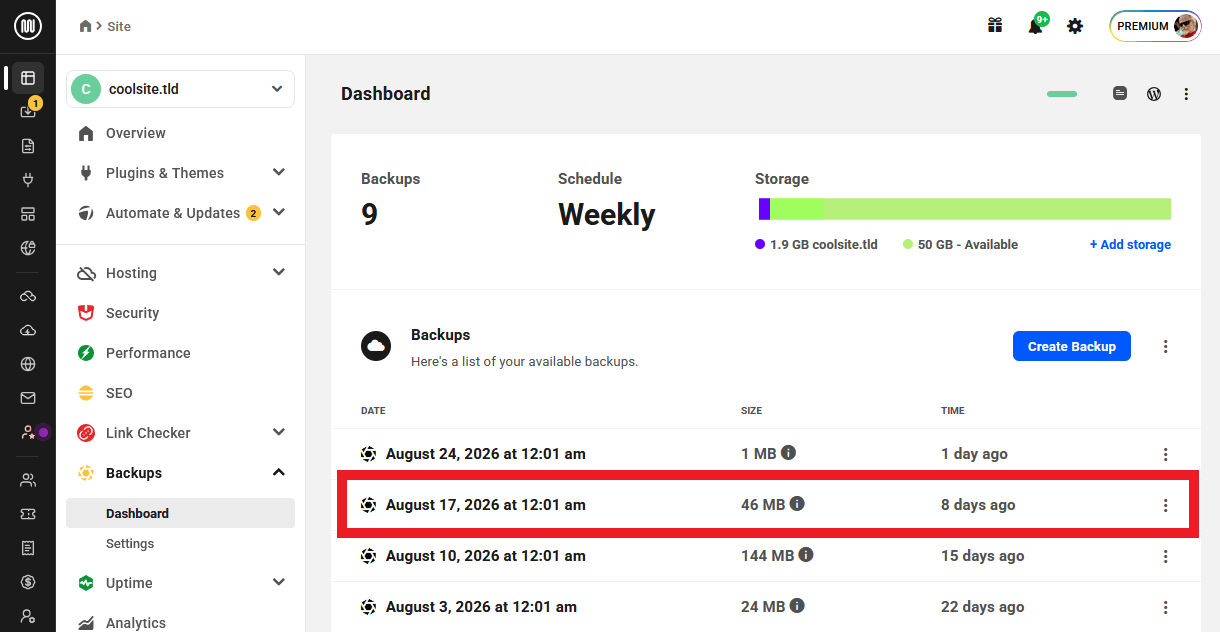Open options for August 24 backup
Image resolution: width=1220 pixels, height=632 pixels.
[1165, 454]
